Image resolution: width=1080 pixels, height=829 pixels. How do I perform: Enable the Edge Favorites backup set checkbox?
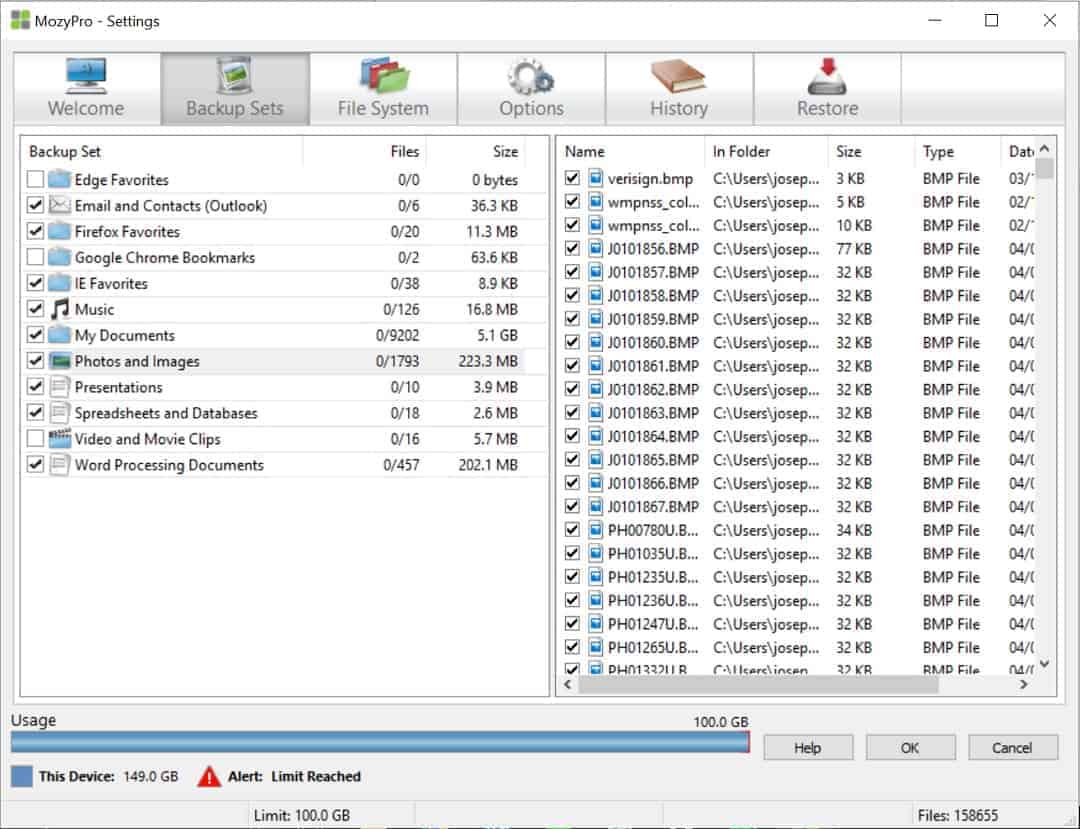pos(35,180)
